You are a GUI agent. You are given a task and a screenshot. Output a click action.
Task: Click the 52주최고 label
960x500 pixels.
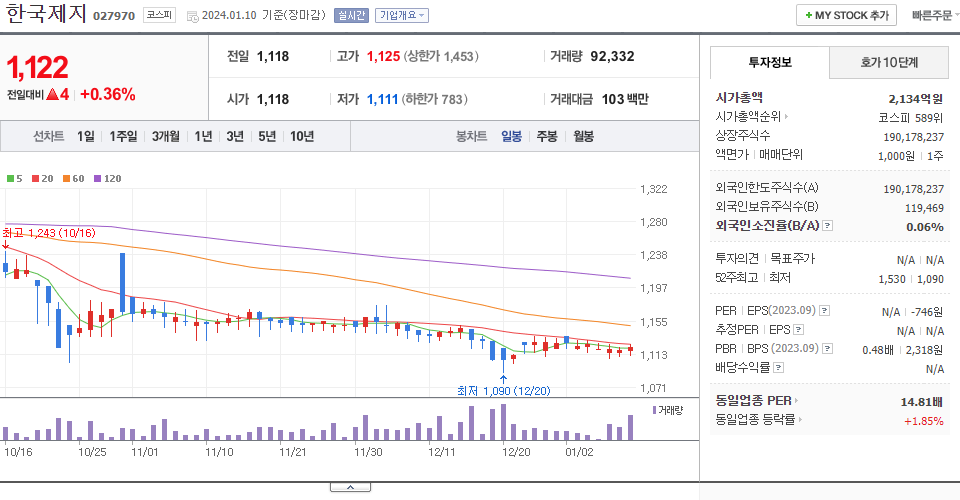point(737,278)
